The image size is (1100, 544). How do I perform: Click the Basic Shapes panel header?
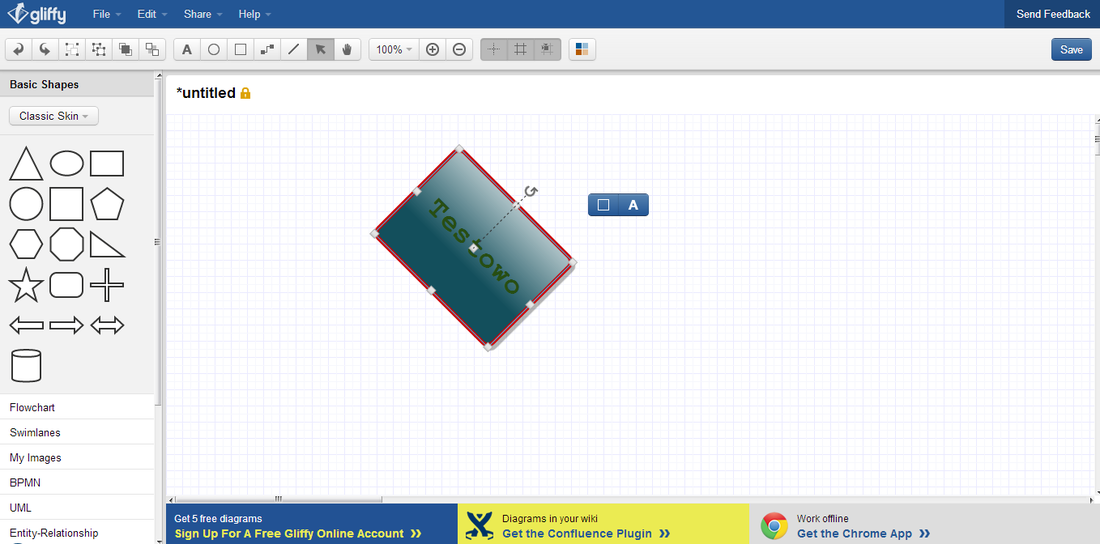click(77, 84)
